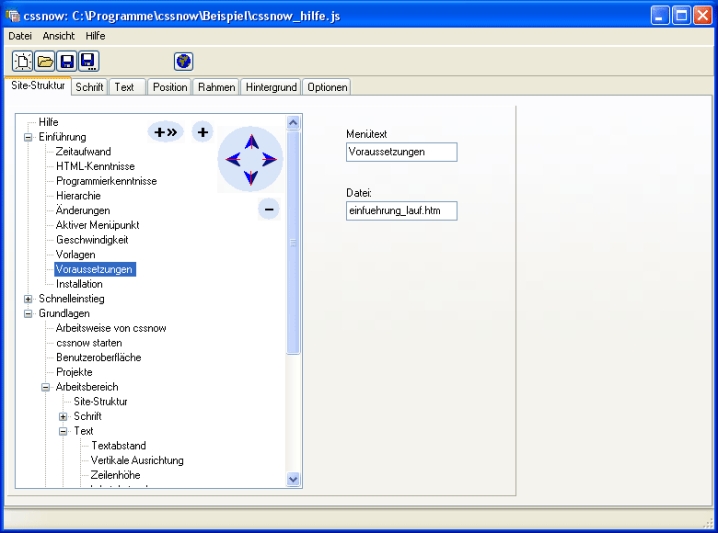The height and width of the screenshot is (533, 718).
Task: Switch to the Optionen tab
Action: (327, 87)
